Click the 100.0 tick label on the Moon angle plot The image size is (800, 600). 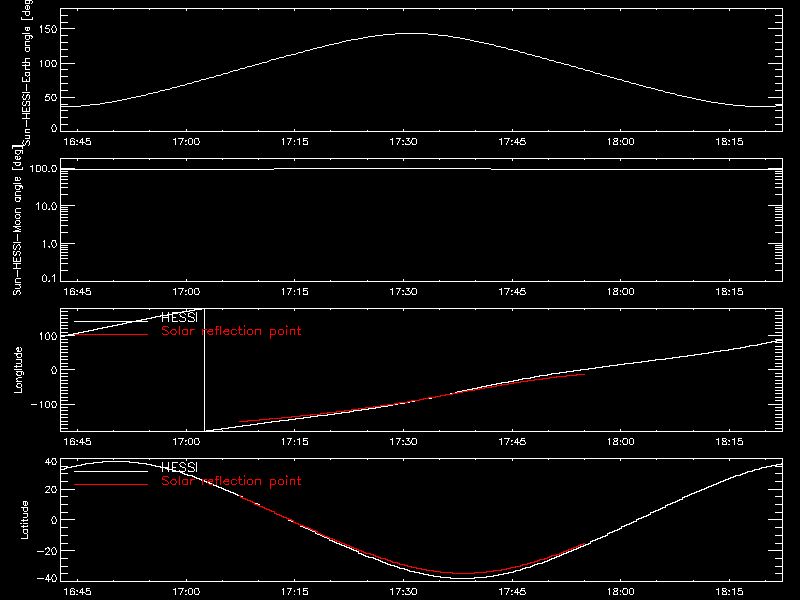click(x=43, y=169)
